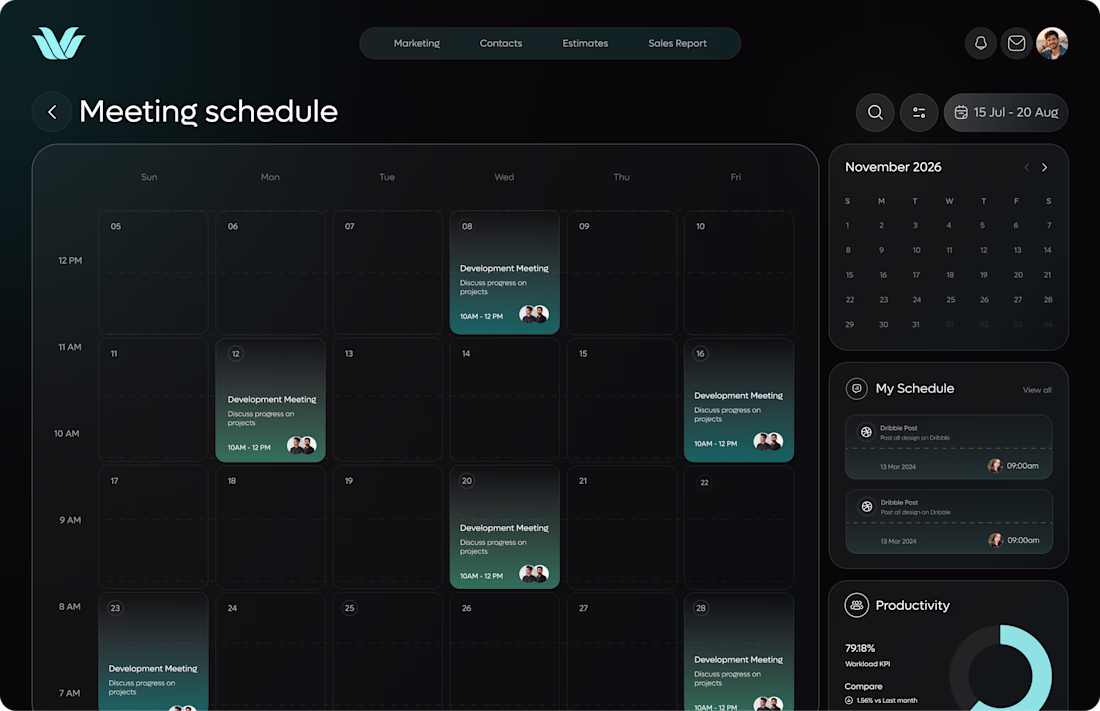Open the filter sliders button
Screen dimensions: 1100x711
[x=919, y=112]
